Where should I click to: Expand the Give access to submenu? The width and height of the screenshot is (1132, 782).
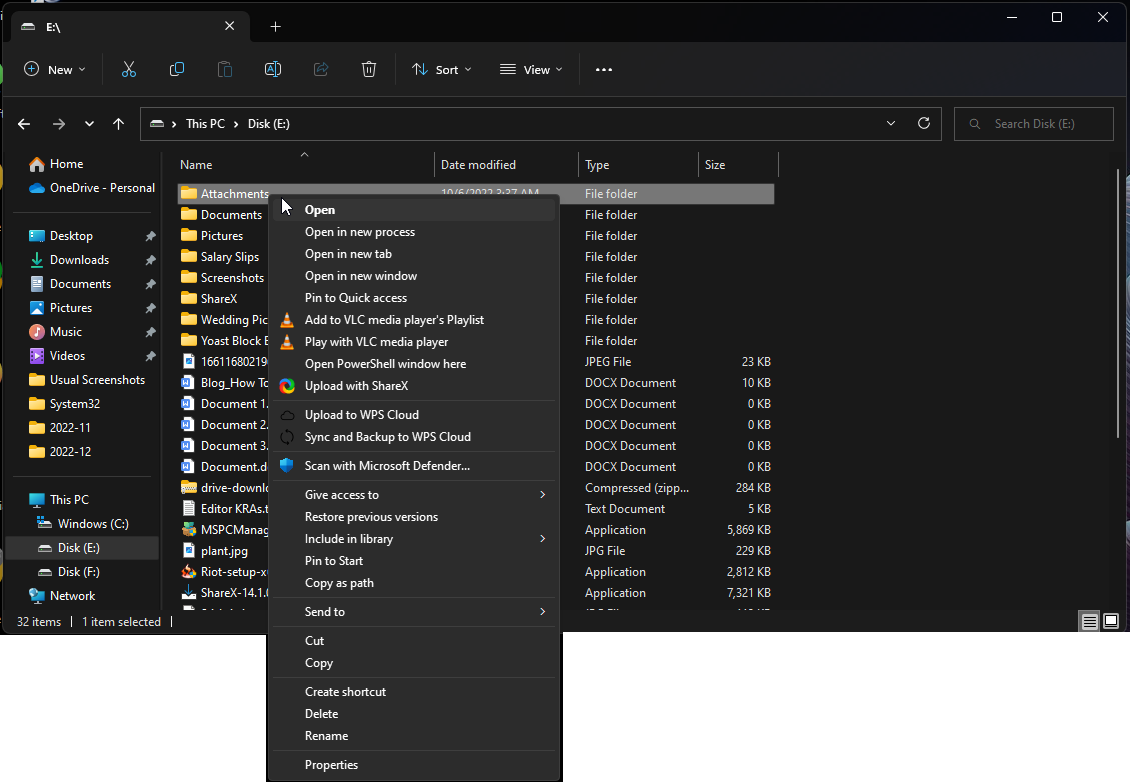pos(542,495)
